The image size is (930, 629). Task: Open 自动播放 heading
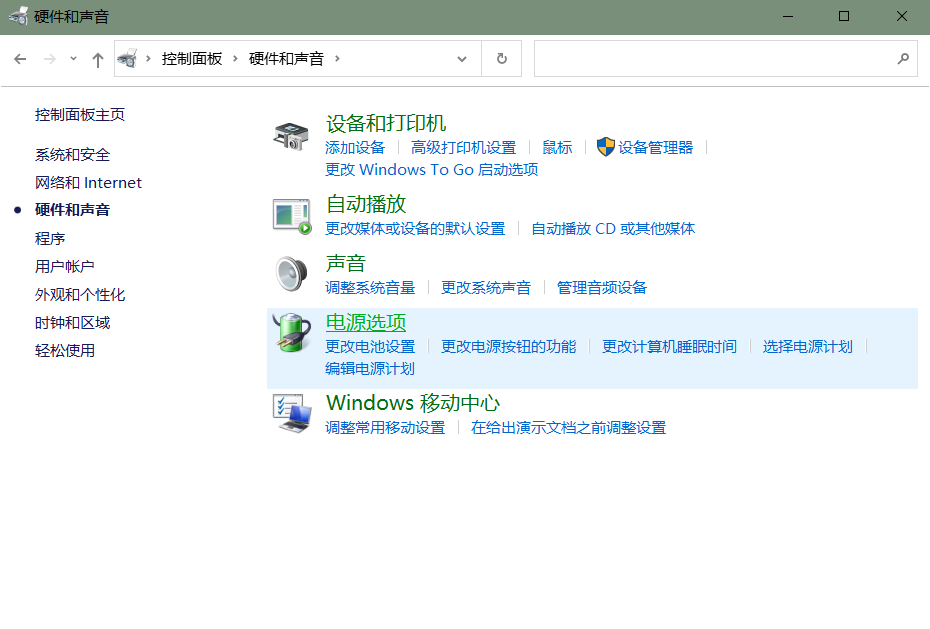(366, 204)
